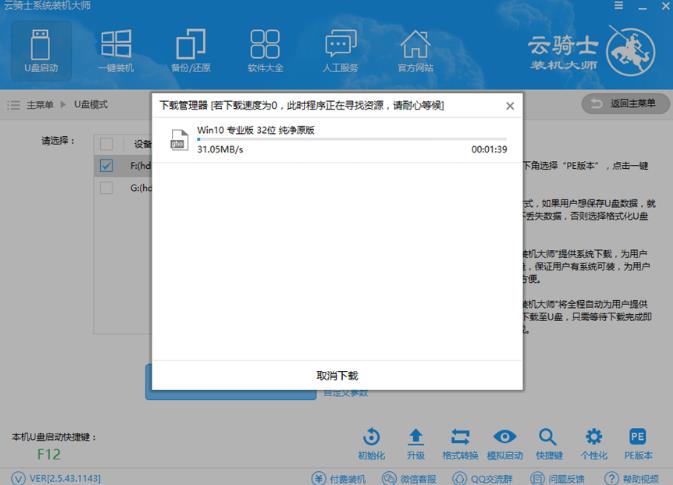Open 问题反馈 in the status bar
The width and height of the screenshot is (673, 485).
pos(557,478)
